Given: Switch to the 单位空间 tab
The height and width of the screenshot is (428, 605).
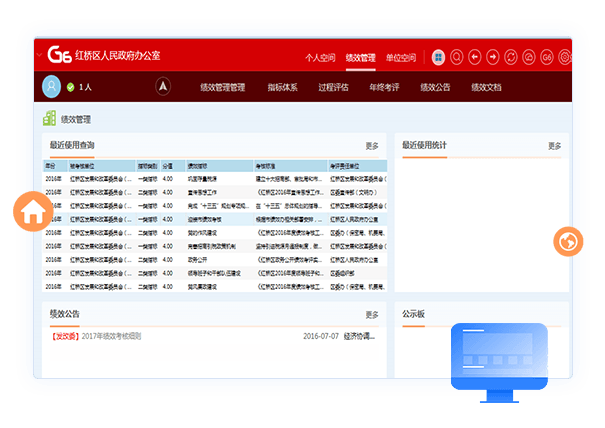Looking at the screenshot, I should pyautogui.click(x=401, y=58).
